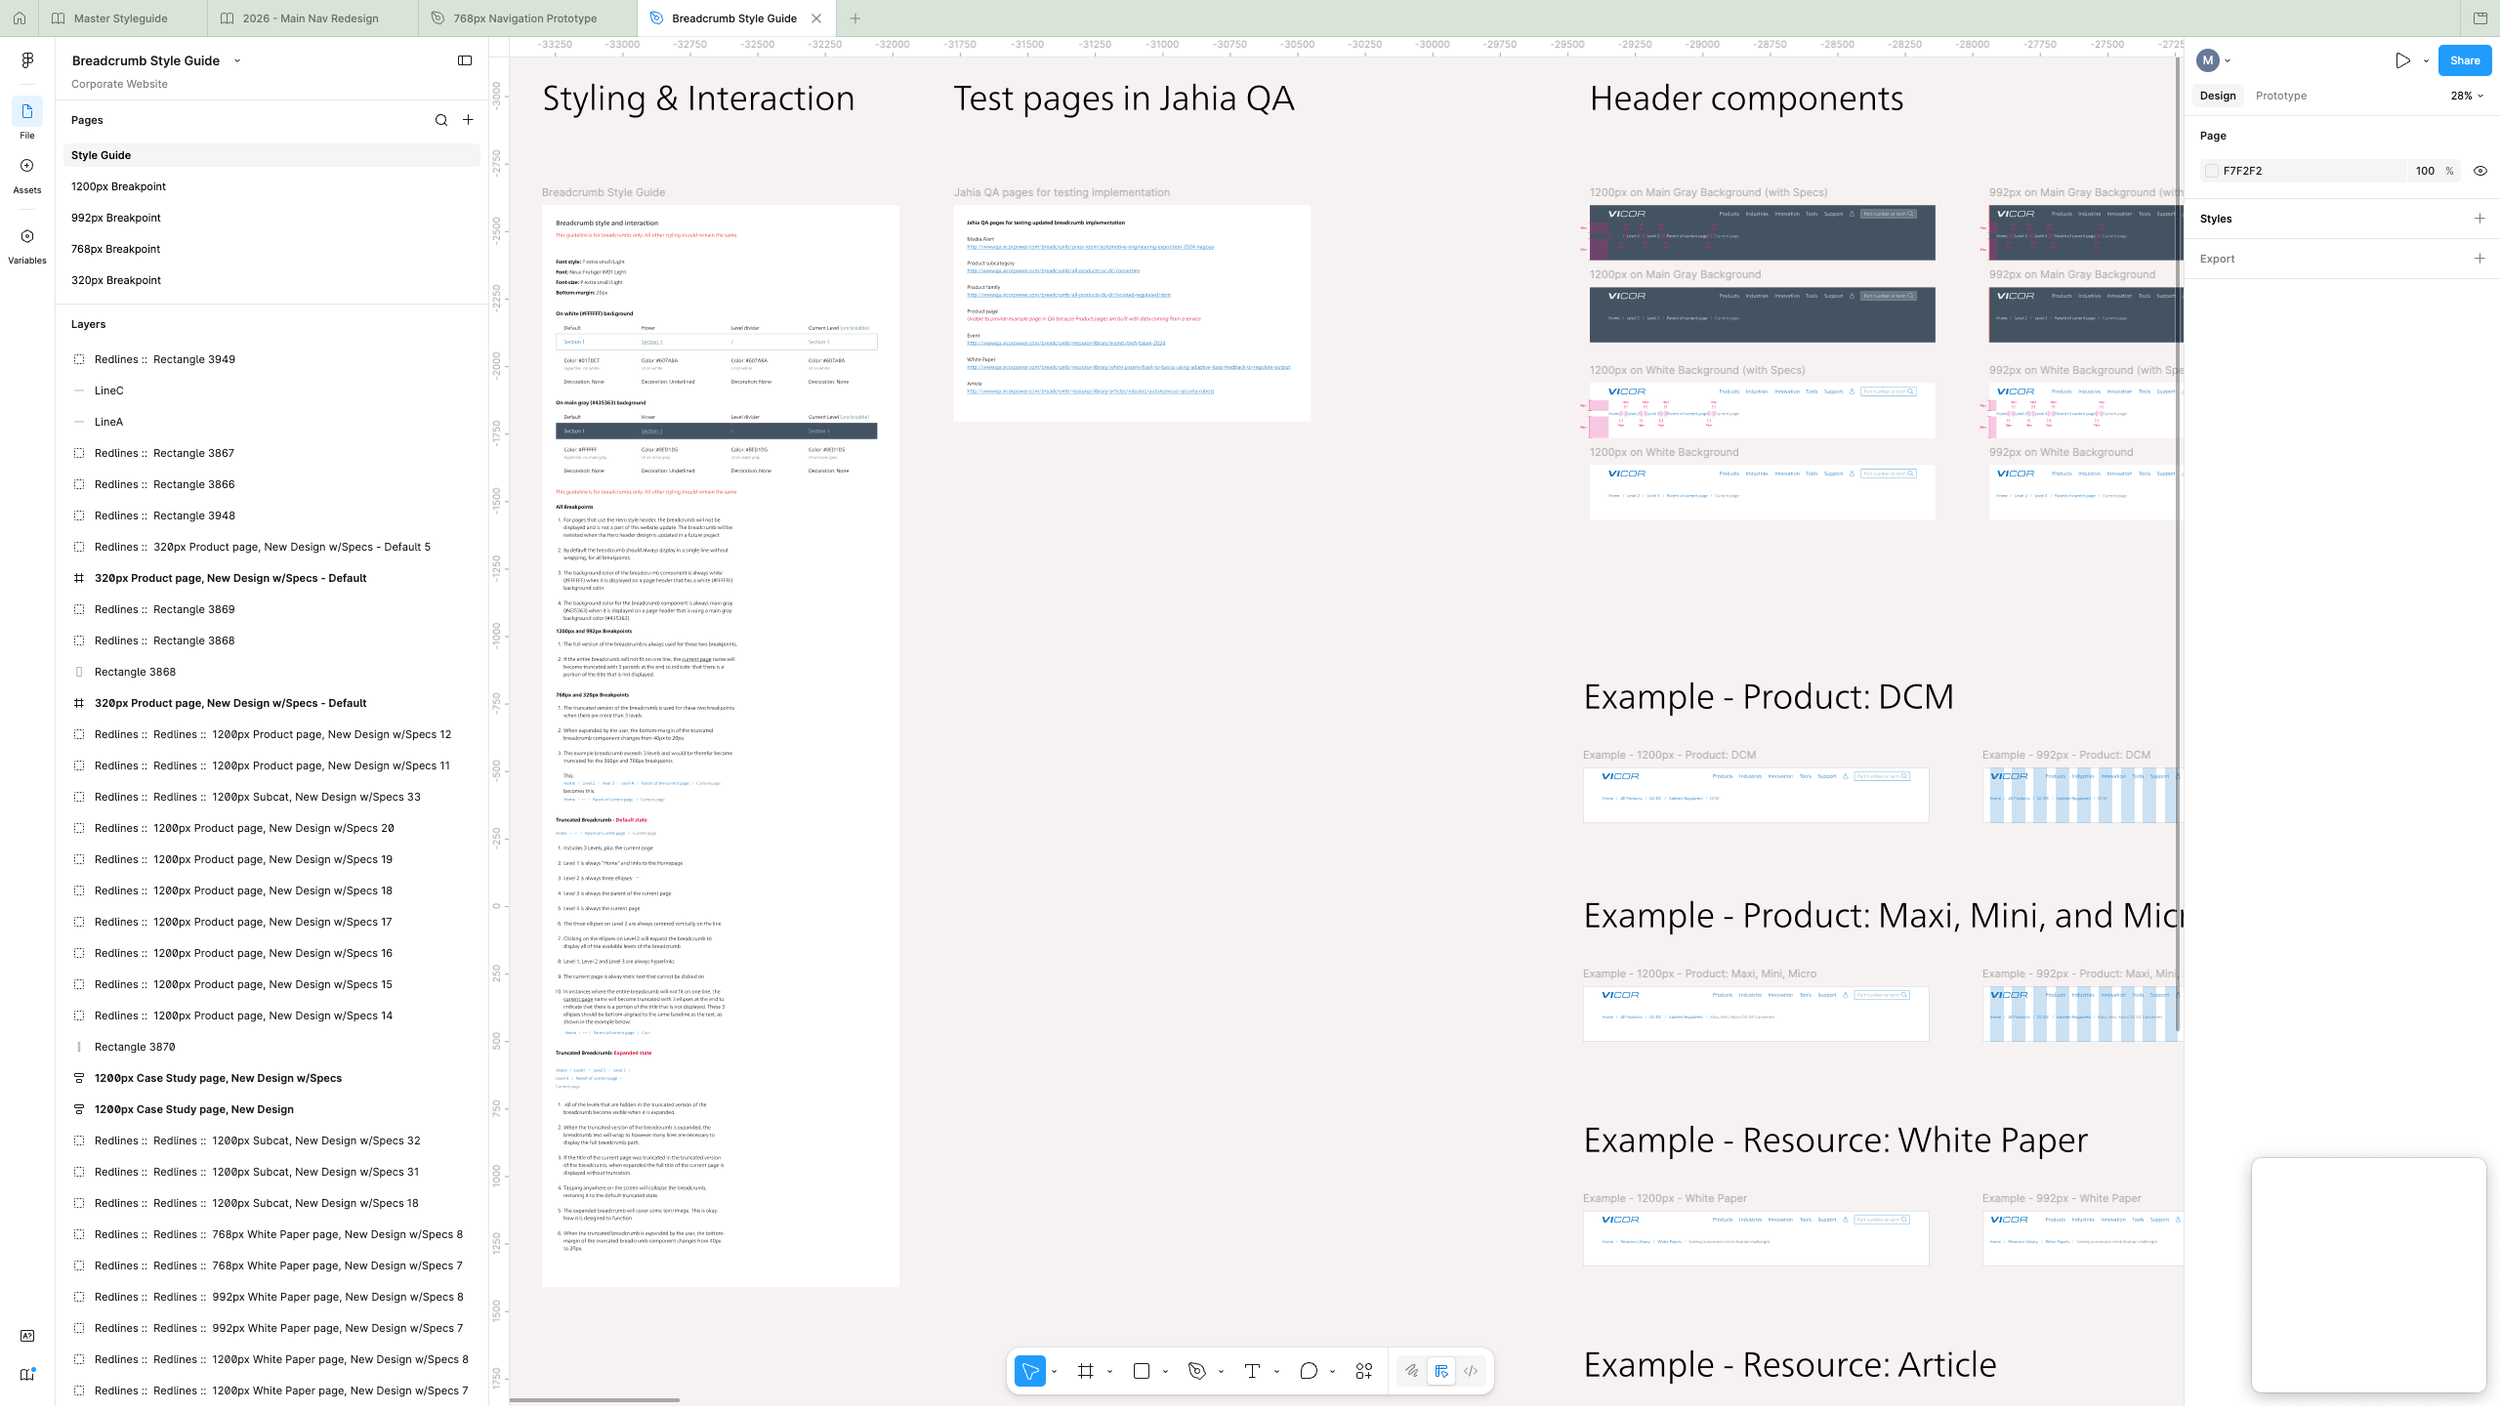Expand Move tool options chevron
Screen dimensions: 2500x1406
(1054, 1372)
